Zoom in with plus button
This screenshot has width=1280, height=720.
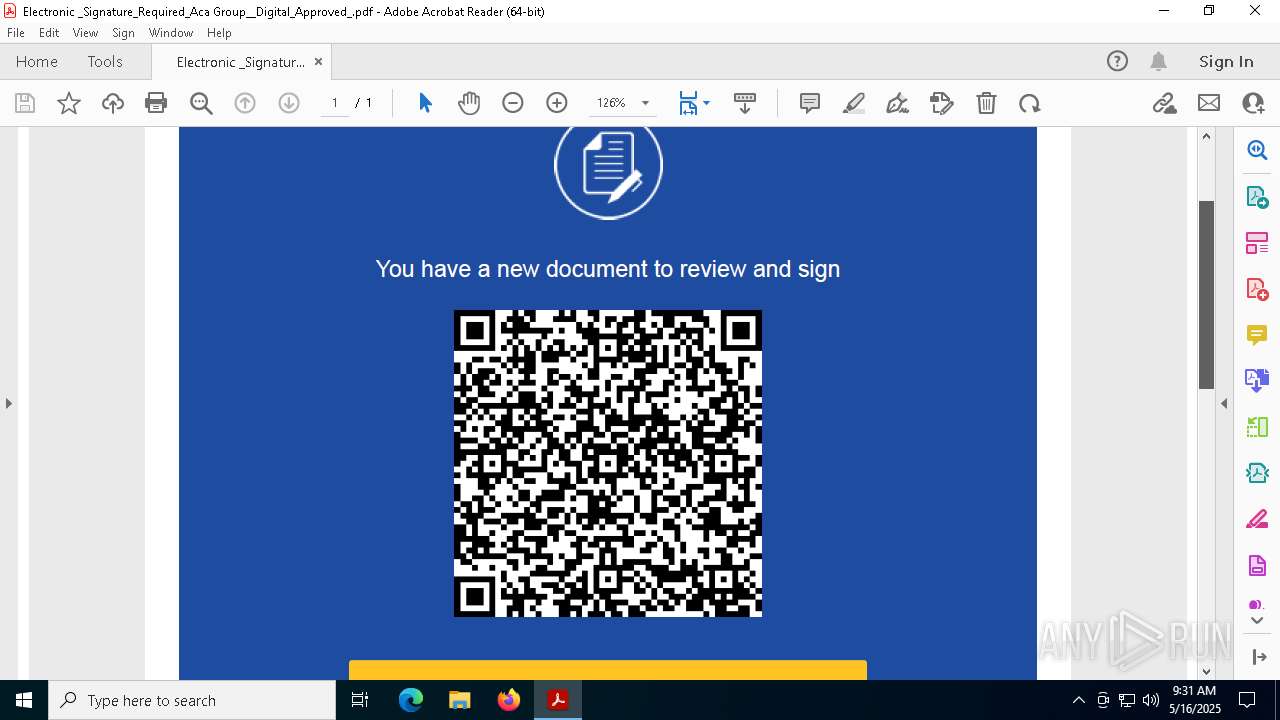557,103
